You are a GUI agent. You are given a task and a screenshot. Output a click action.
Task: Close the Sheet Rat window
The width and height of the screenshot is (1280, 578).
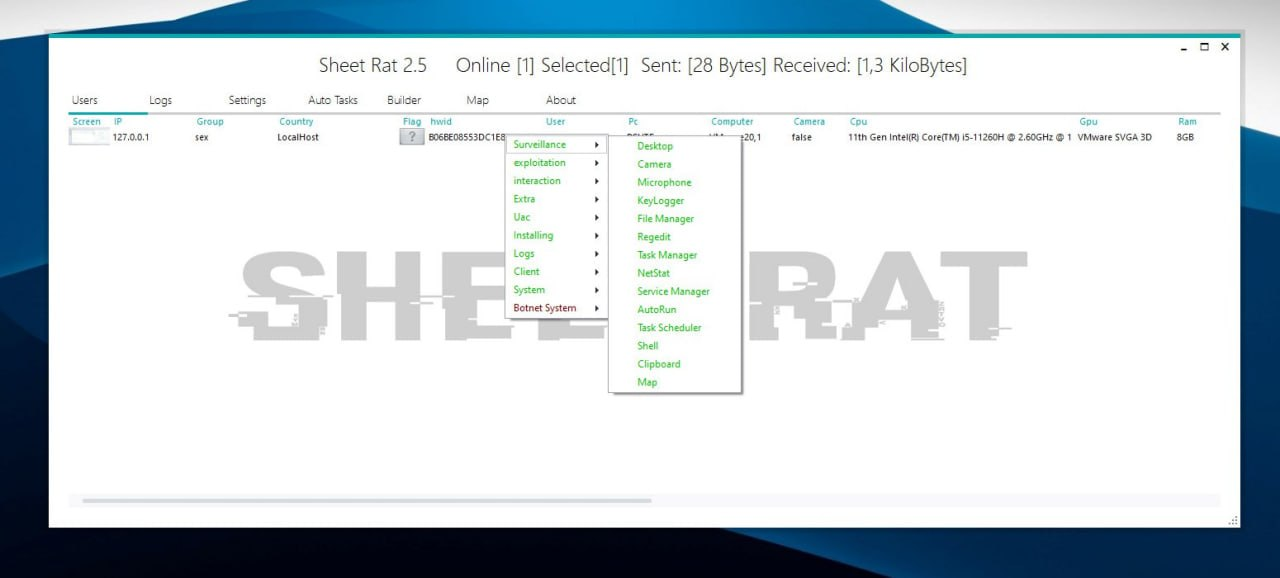point(1225,46)
